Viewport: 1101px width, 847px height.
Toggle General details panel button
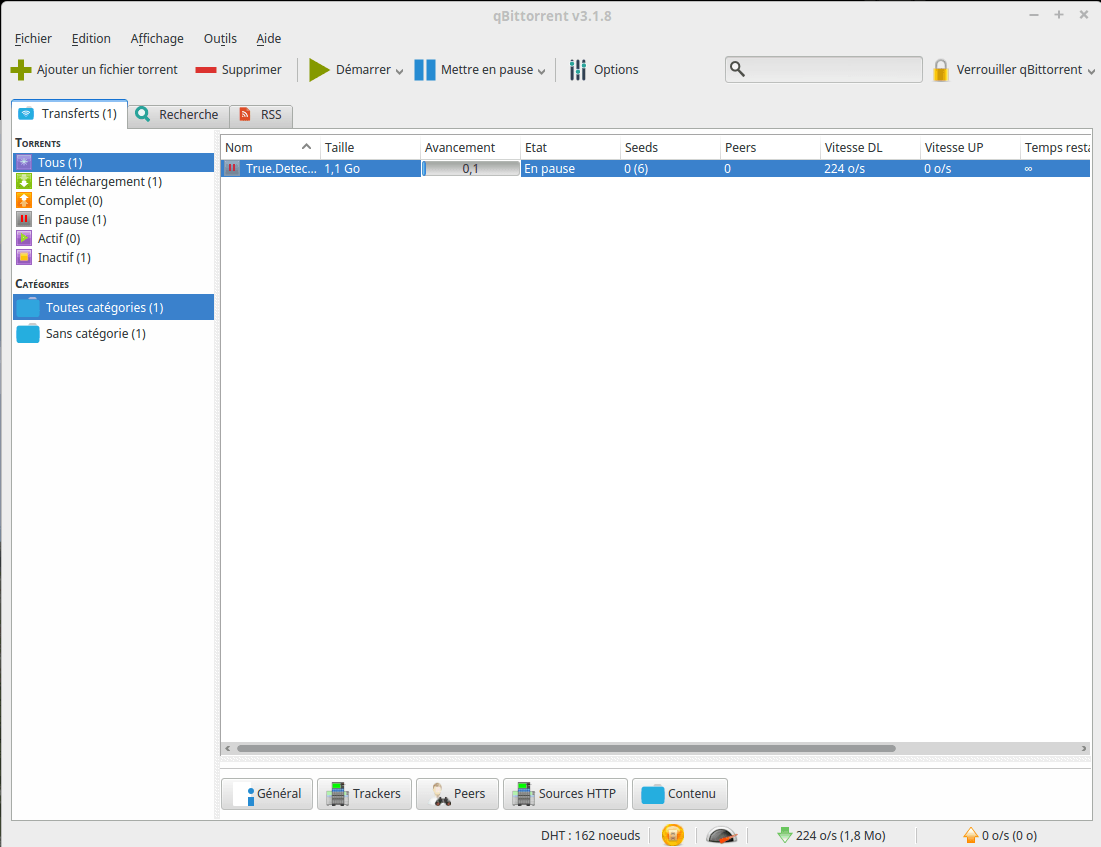click(267, 794)
